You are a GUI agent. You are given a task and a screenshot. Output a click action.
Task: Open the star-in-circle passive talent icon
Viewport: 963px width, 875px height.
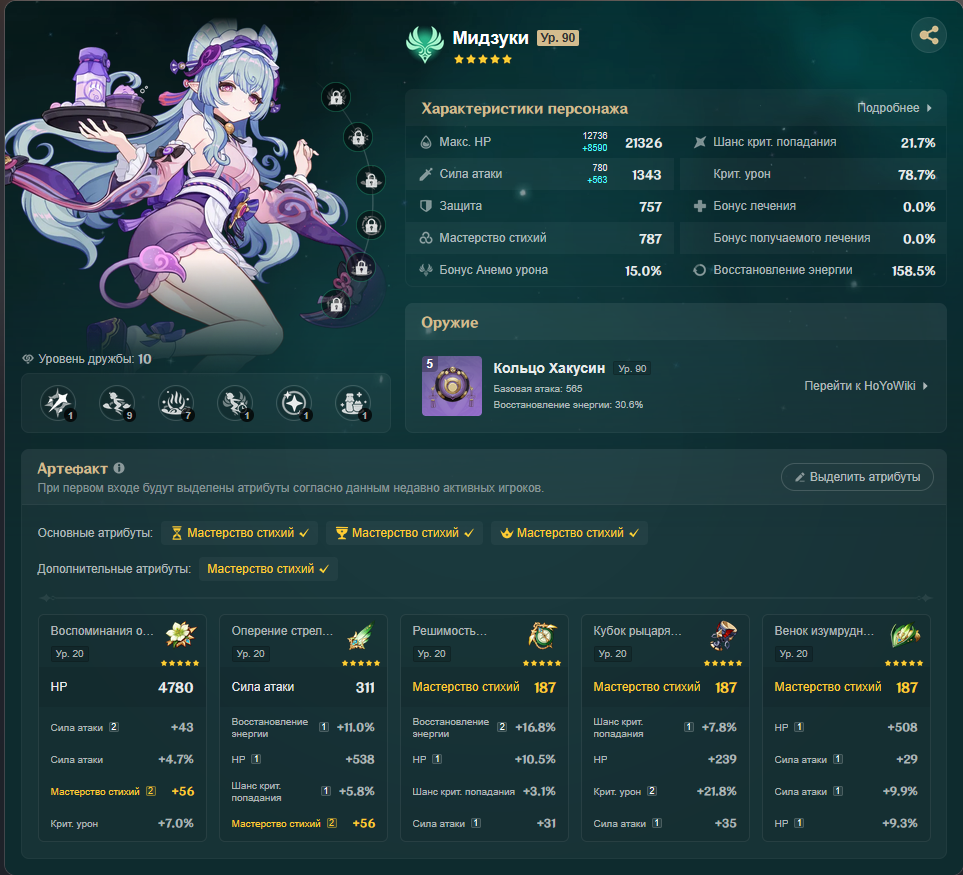point(294,403)
